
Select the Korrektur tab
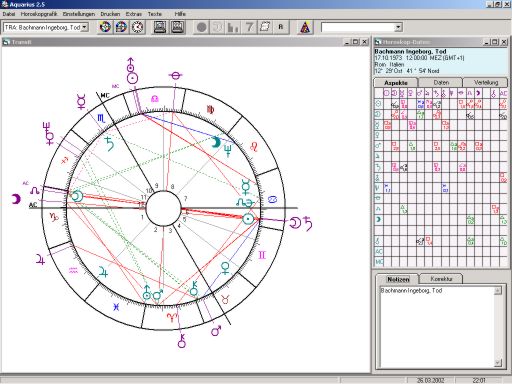(441, 279)
